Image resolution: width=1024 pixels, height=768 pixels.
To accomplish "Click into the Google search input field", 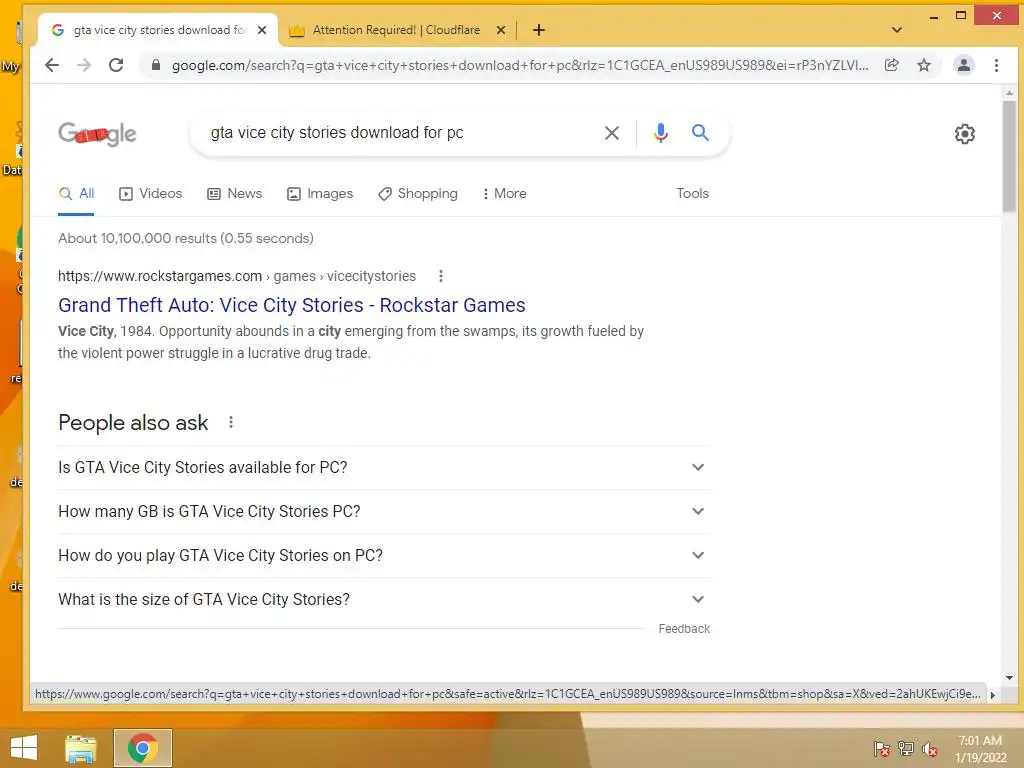I will pos(398,133).
